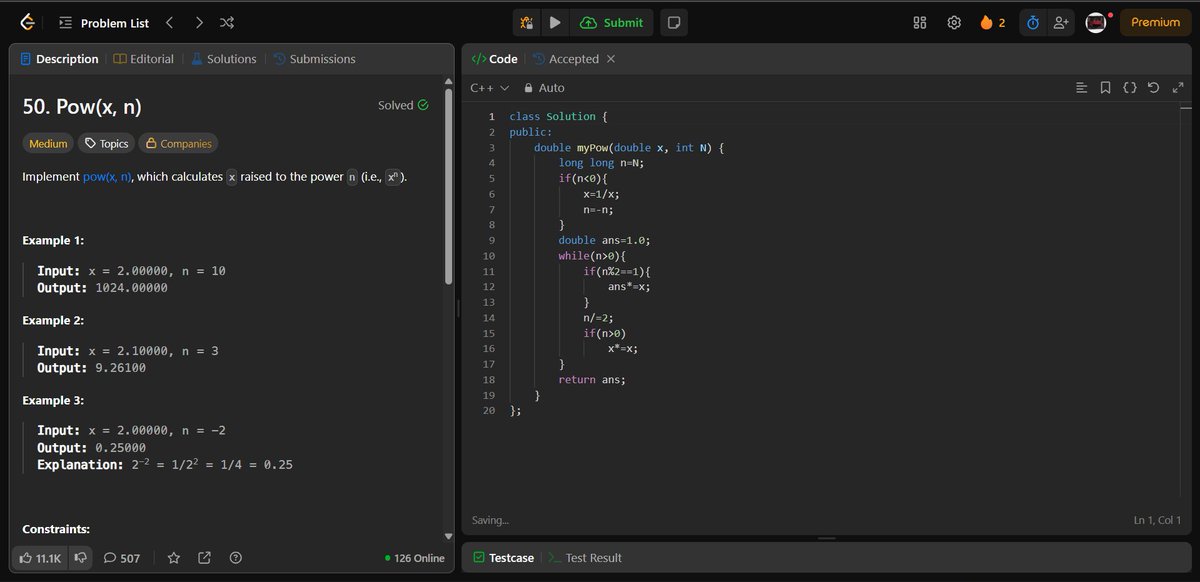Image resolution: width=1200 pixels, height=582 pixels.
Task: Run the code using the play icon
Action: coord(556,22)
